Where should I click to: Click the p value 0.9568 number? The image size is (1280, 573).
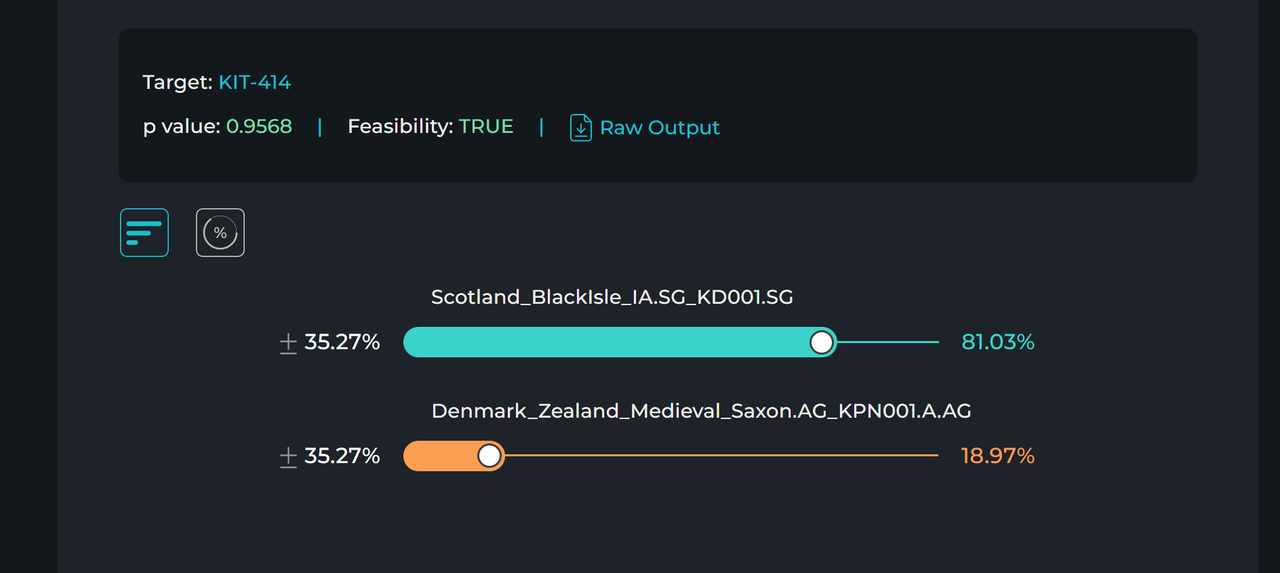coord(259,127)
